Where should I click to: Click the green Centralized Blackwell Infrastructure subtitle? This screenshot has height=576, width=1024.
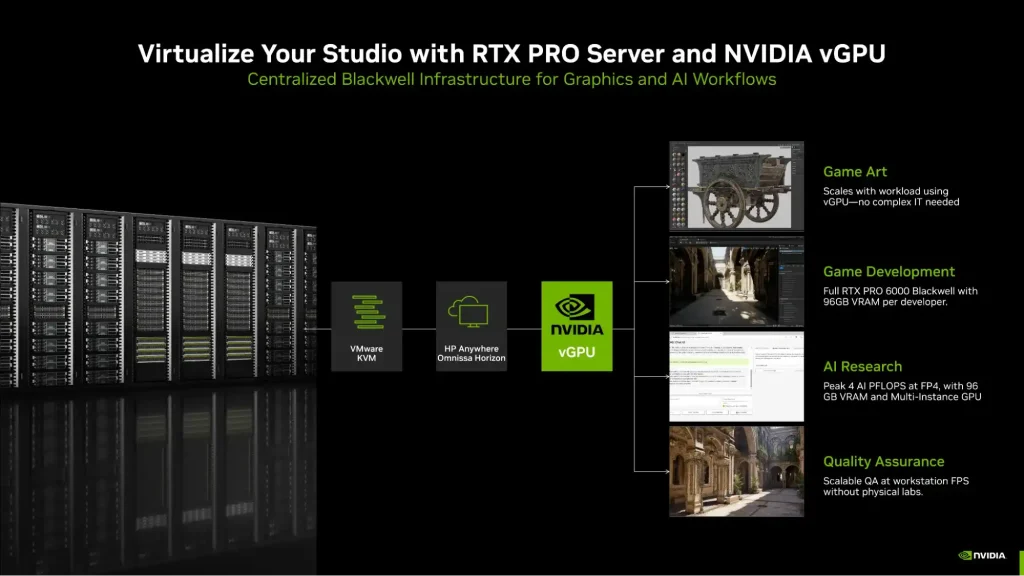point(511,79)
